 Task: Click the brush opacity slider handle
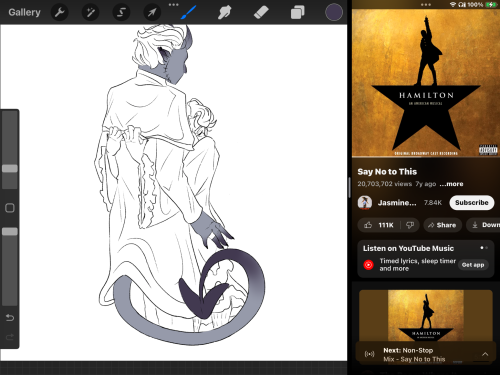(x=10, y=231)
